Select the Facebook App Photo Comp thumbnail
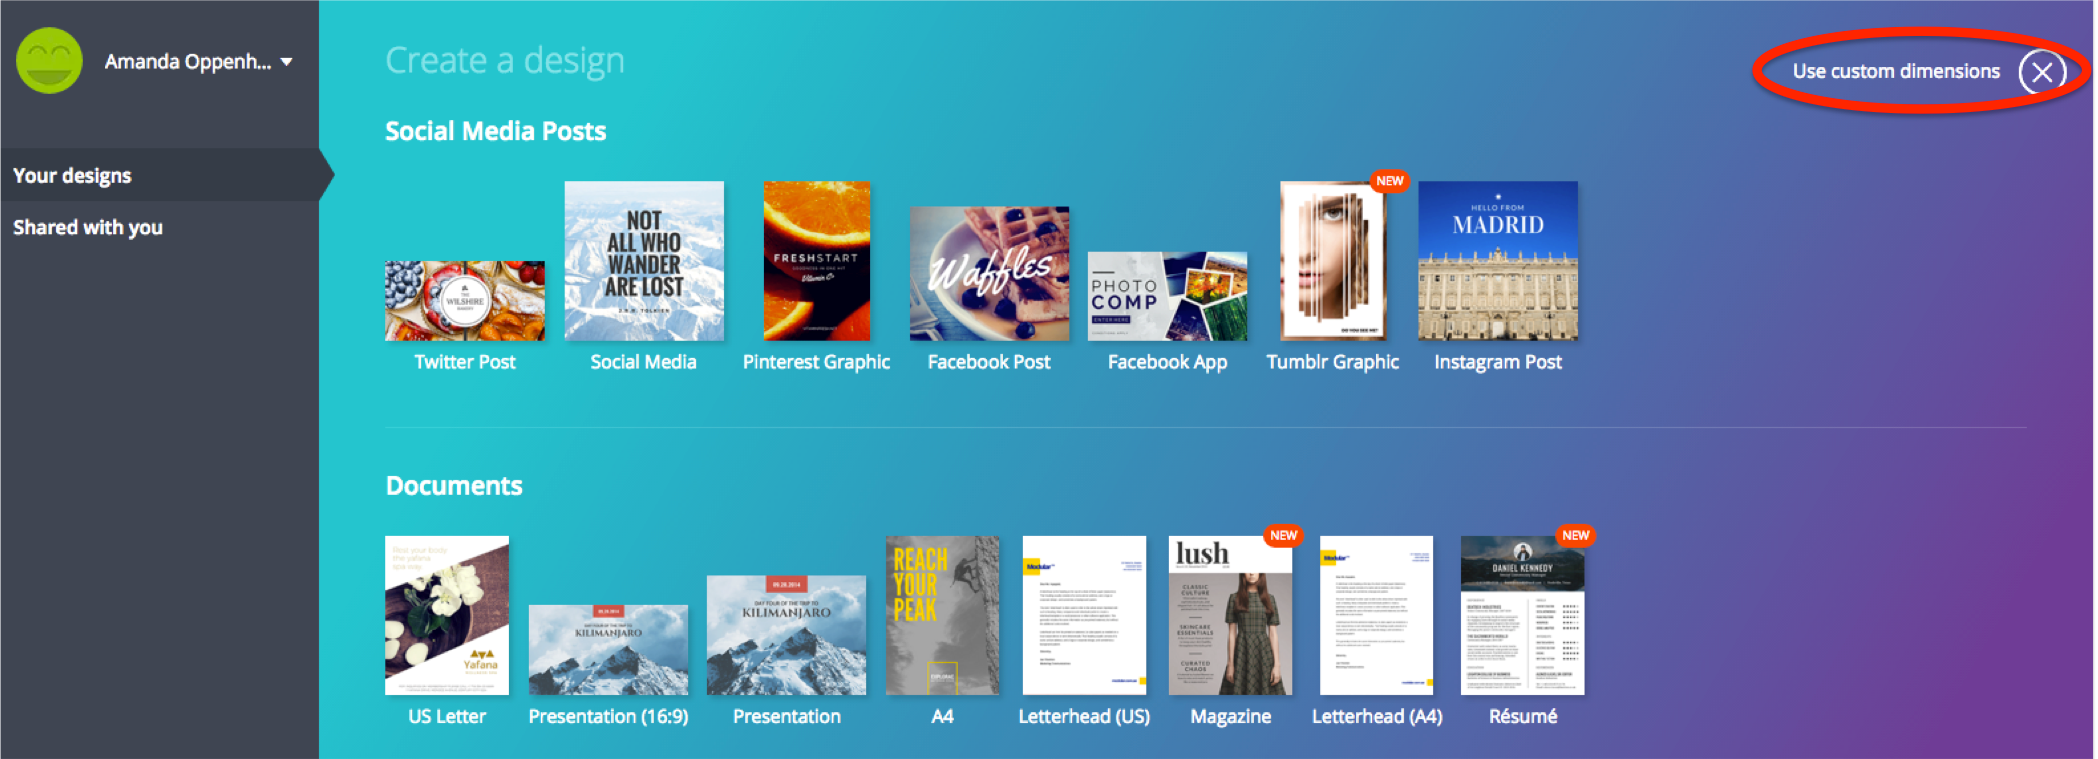2098x759 pixels. (1167, 296)
